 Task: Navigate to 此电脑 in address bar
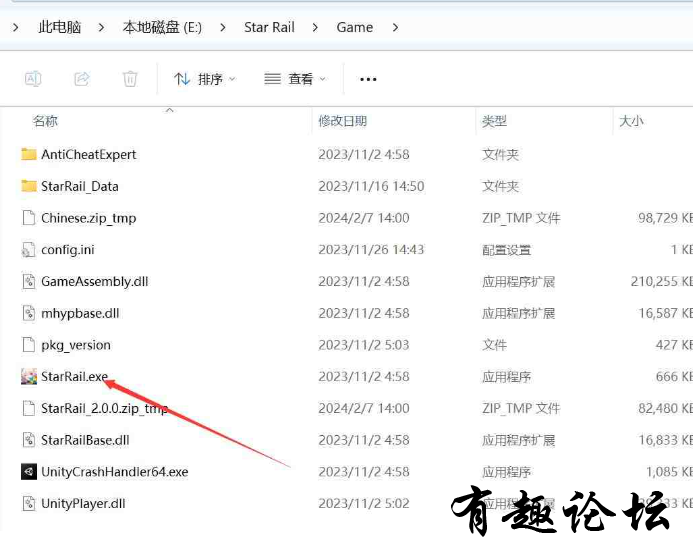tap(59, 27)
